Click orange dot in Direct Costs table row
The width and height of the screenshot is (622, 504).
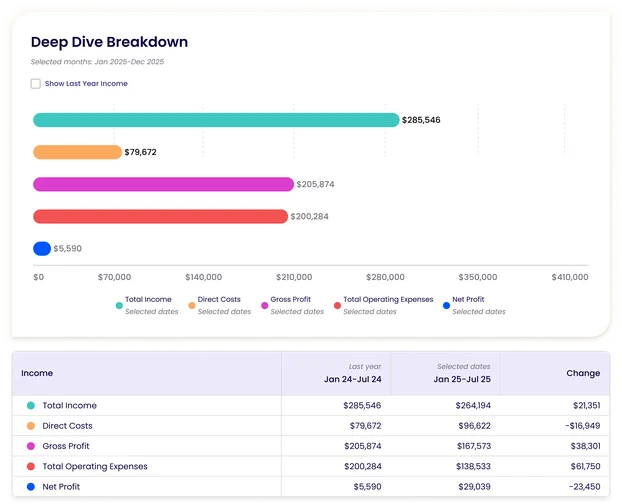pyautogui.click(x=31, y=426)
